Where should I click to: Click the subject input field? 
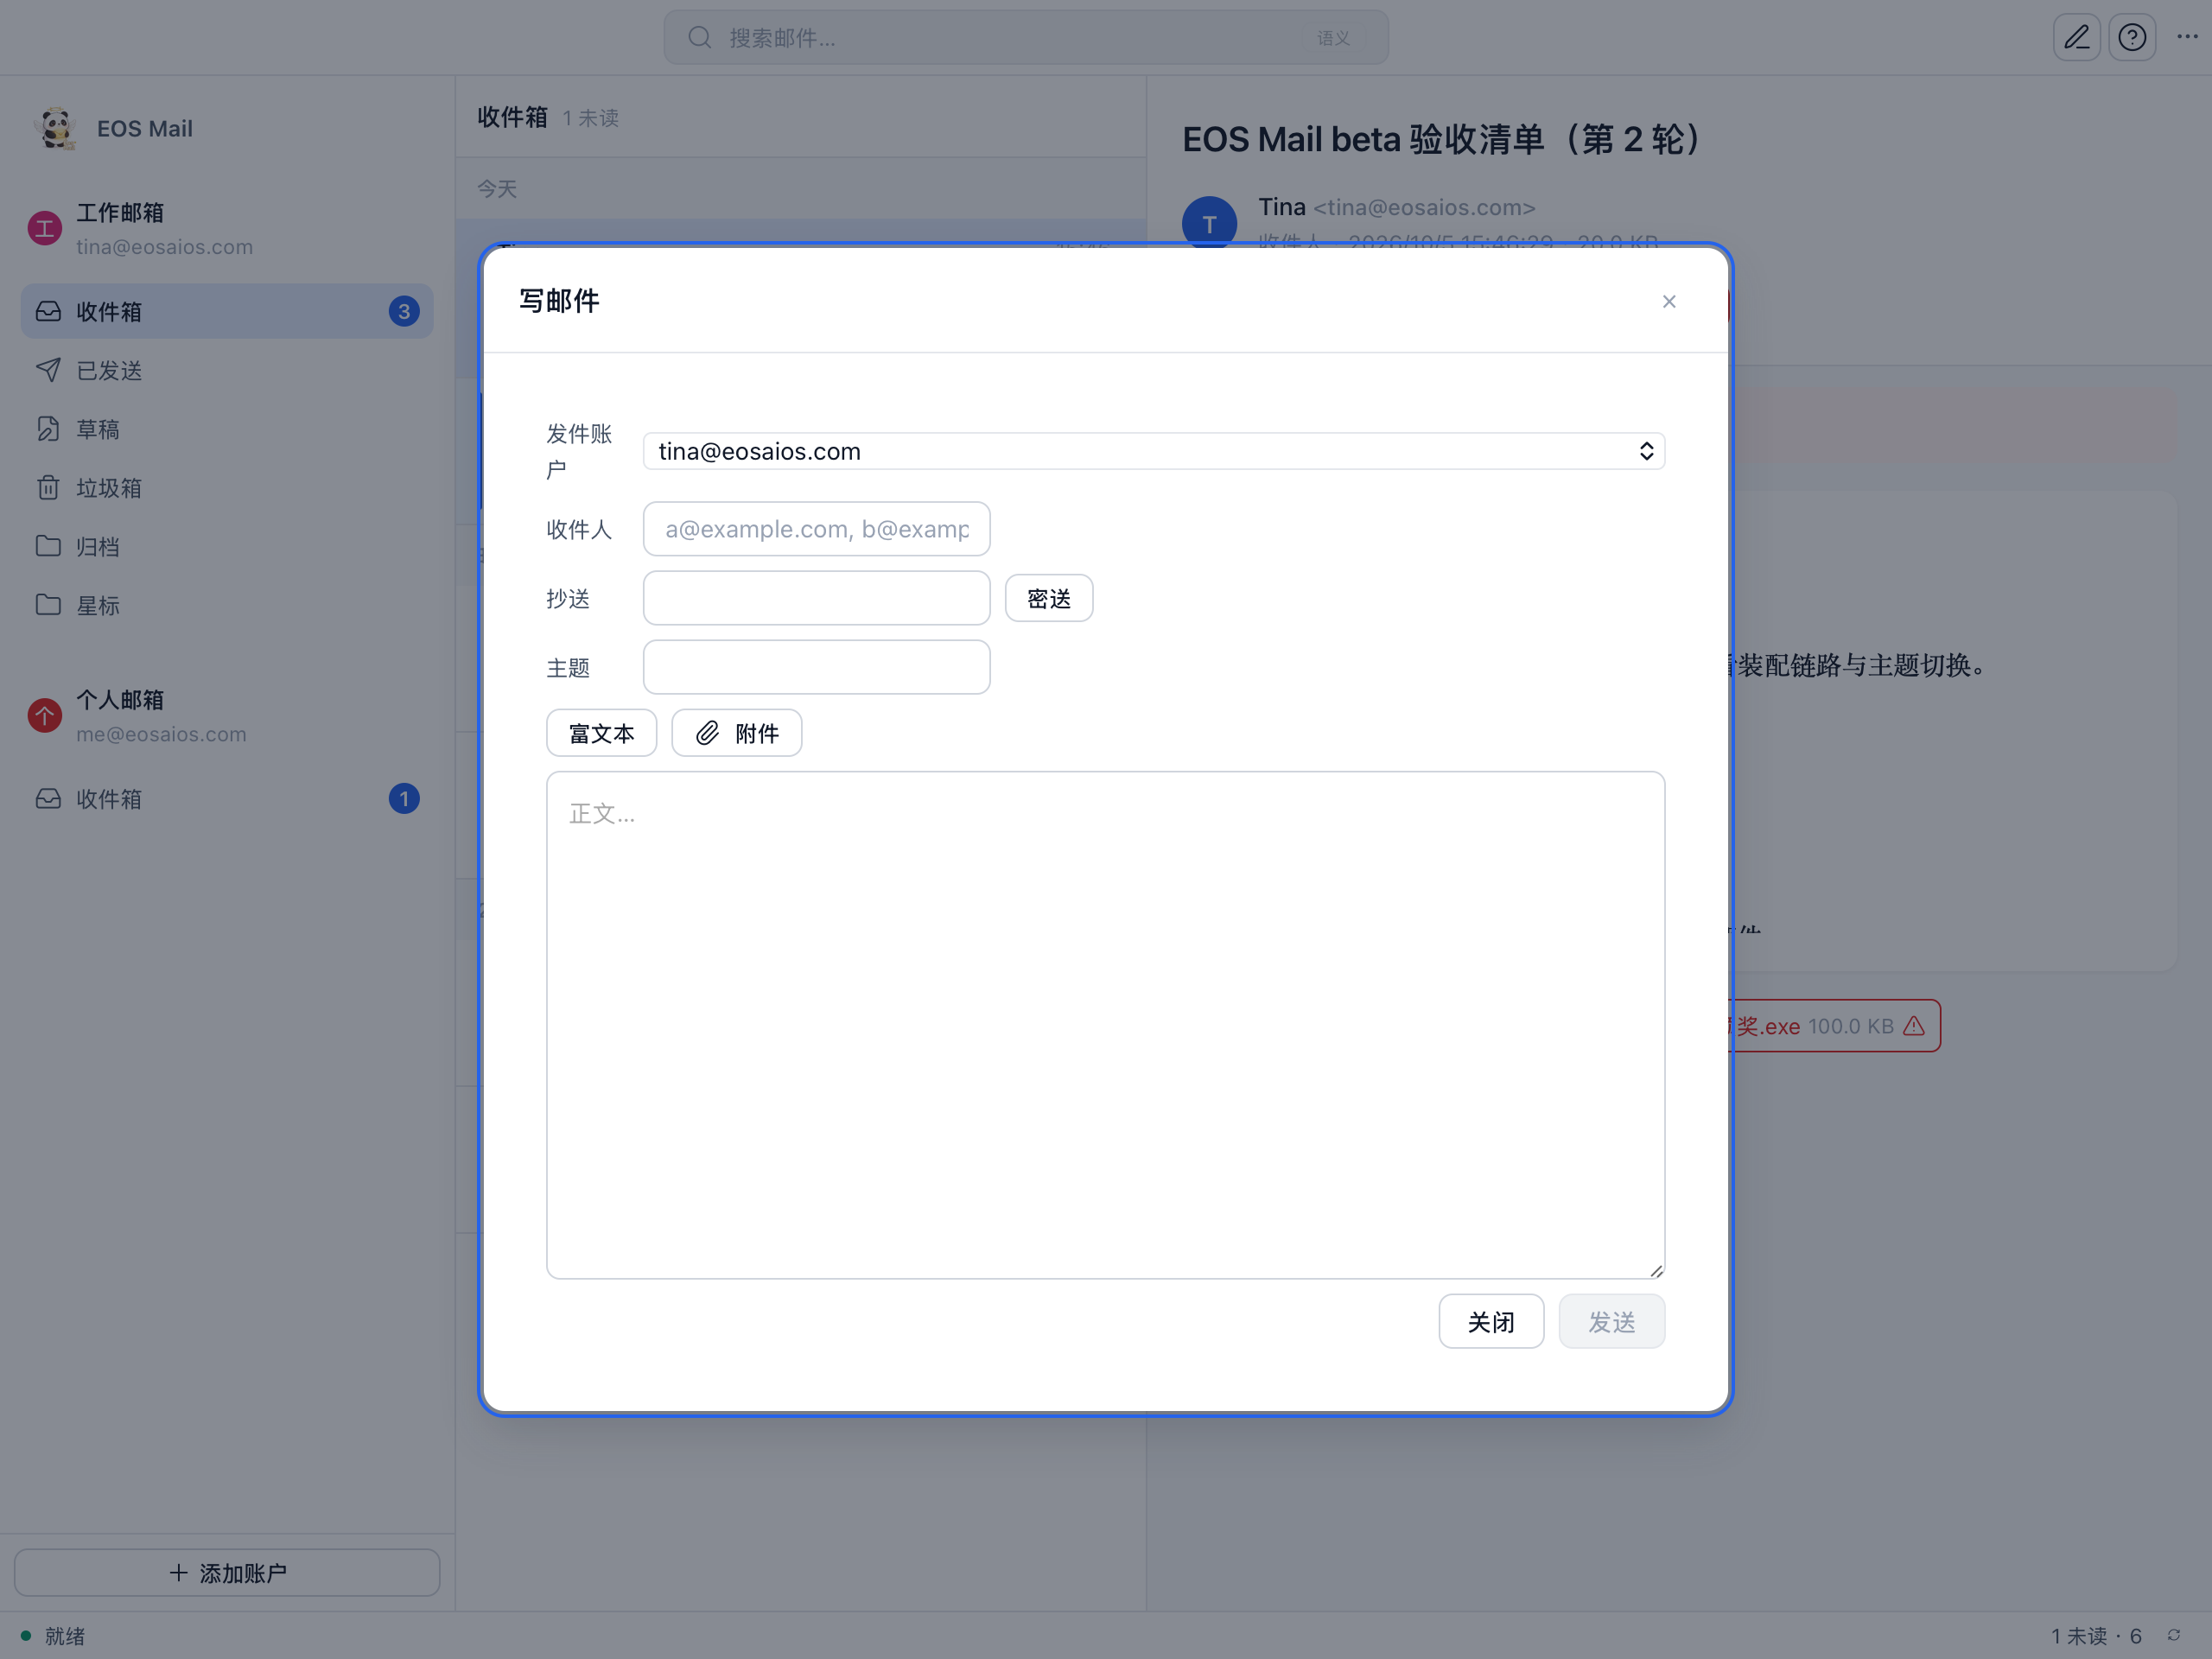coord(816,667)
